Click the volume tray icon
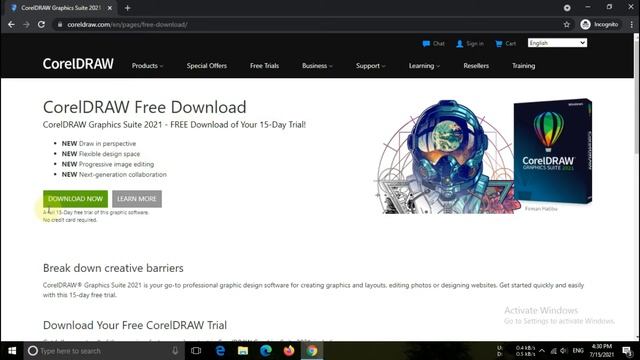Viewport: 640px width, 360px height. coord(564,351)
